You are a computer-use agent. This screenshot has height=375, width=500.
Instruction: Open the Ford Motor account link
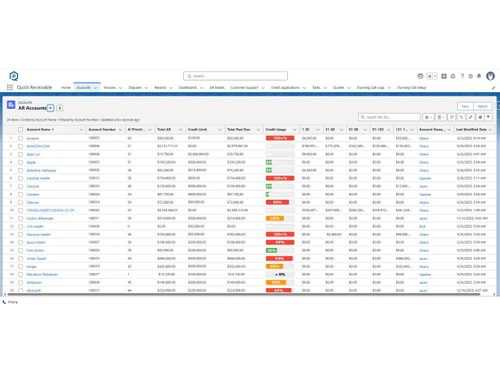pyautogui.click(x=35, y=251)
